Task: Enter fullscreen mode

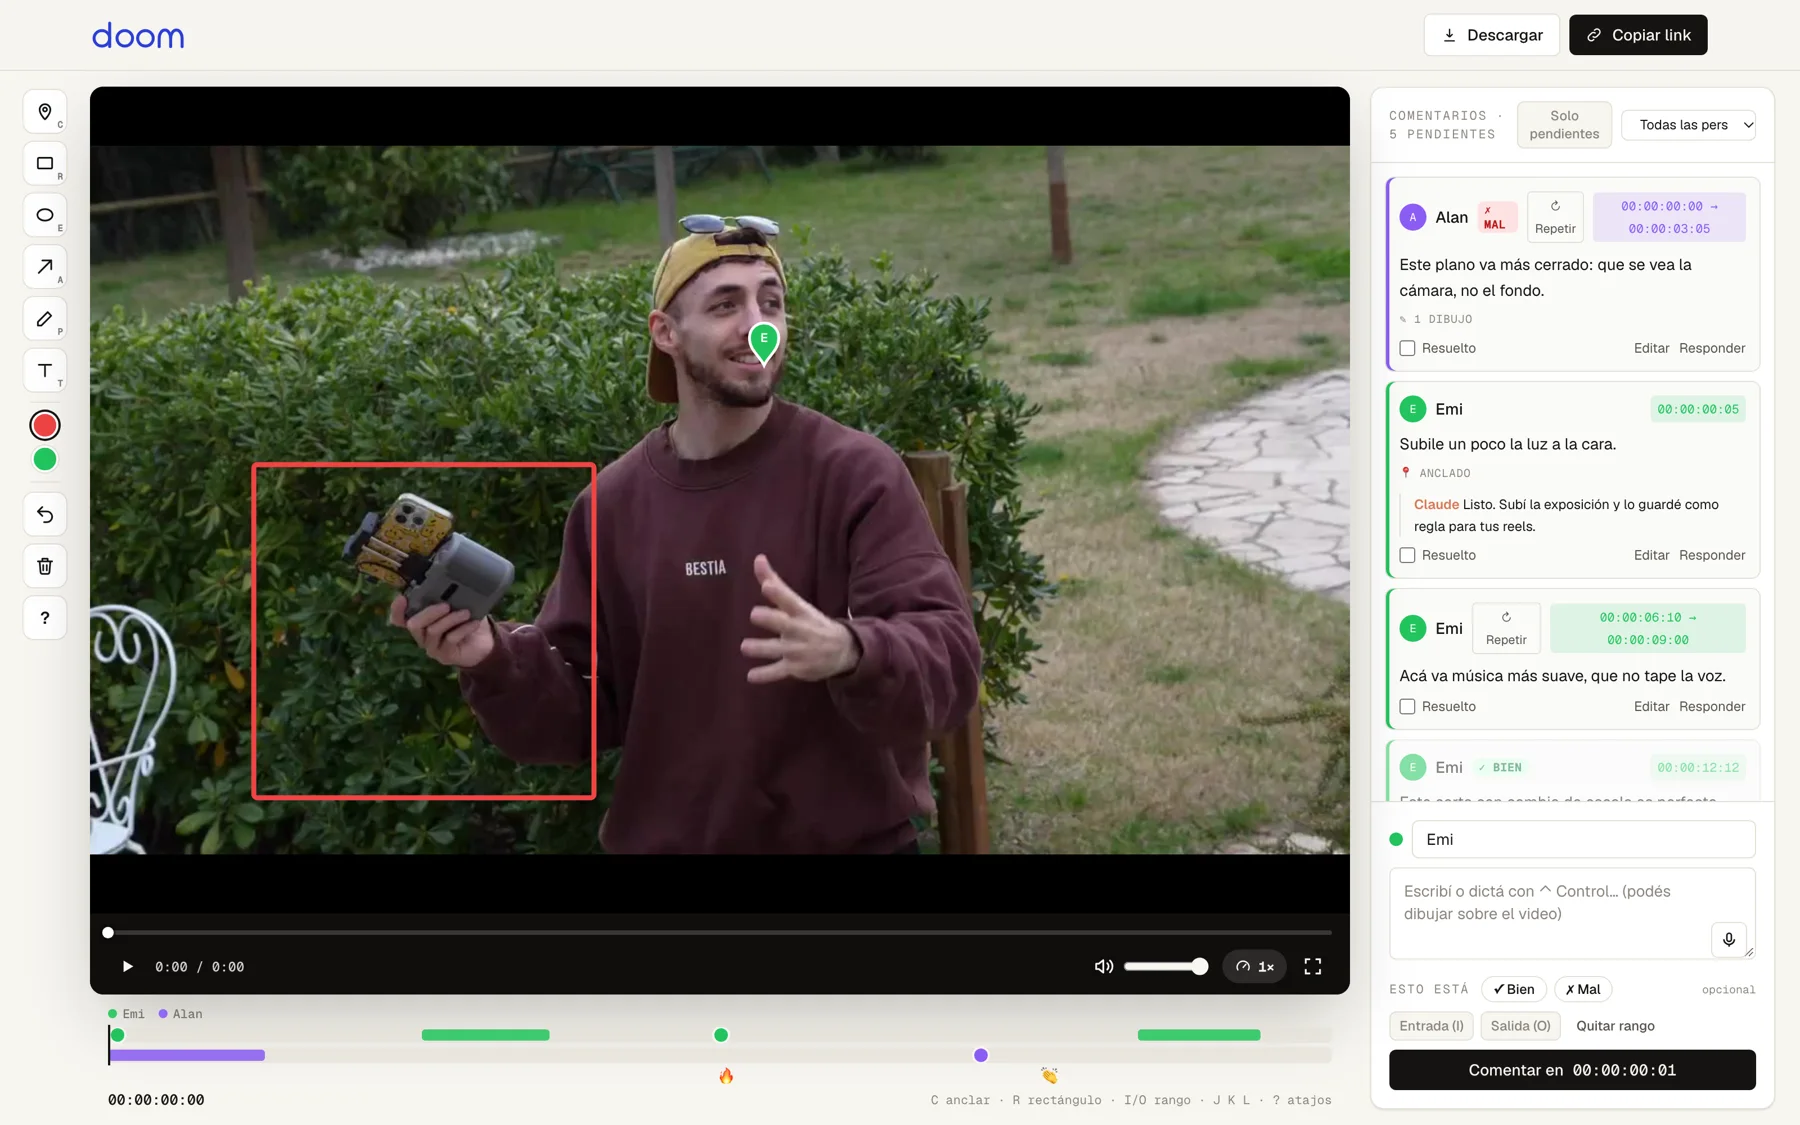Action: (1313, 966)
